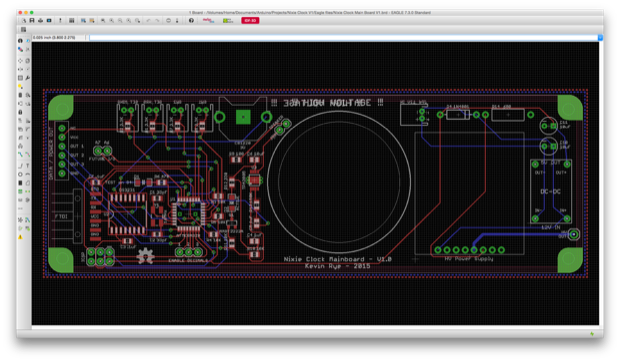Open Help with the question mark icon
The width and height of the screenshot is (620, 361).
pos(191,21)
